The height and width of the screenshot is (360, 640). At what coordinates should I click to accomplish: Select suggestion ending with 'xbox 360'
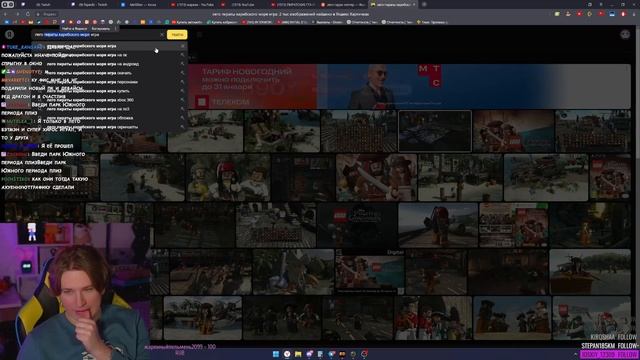(x=109, y=100)
